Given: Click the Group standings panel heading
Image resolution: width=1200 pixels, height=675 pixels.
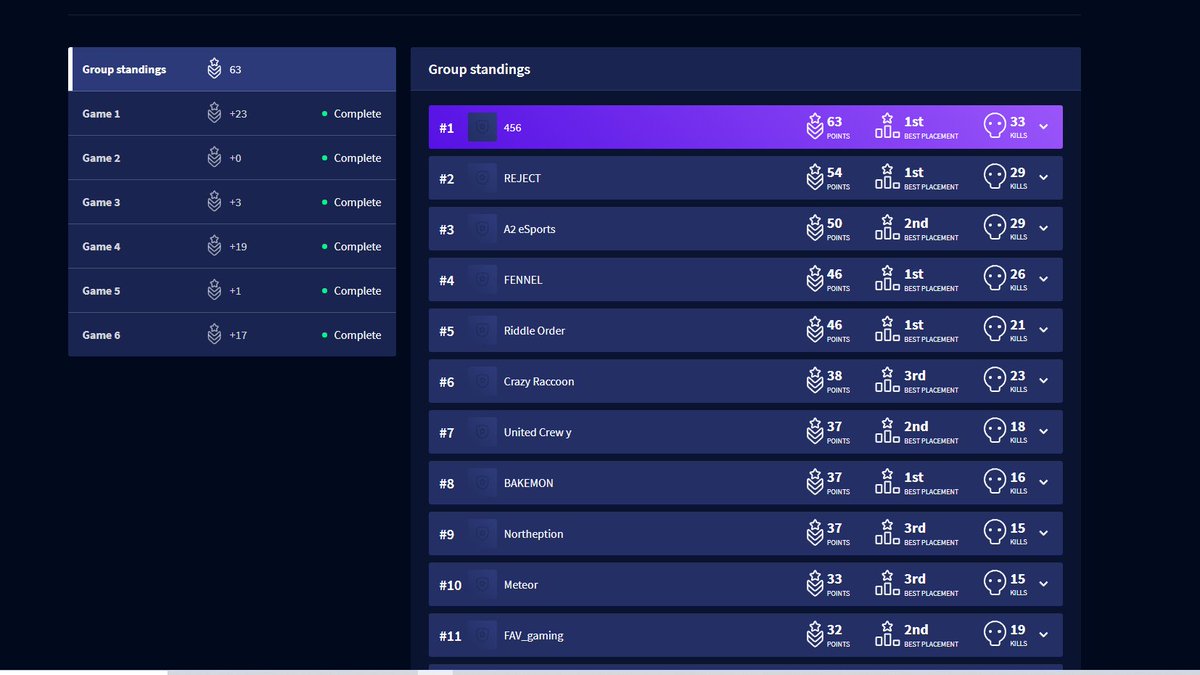Looking at the screenshot, I should pyautogui.click(x=479, y=70).
